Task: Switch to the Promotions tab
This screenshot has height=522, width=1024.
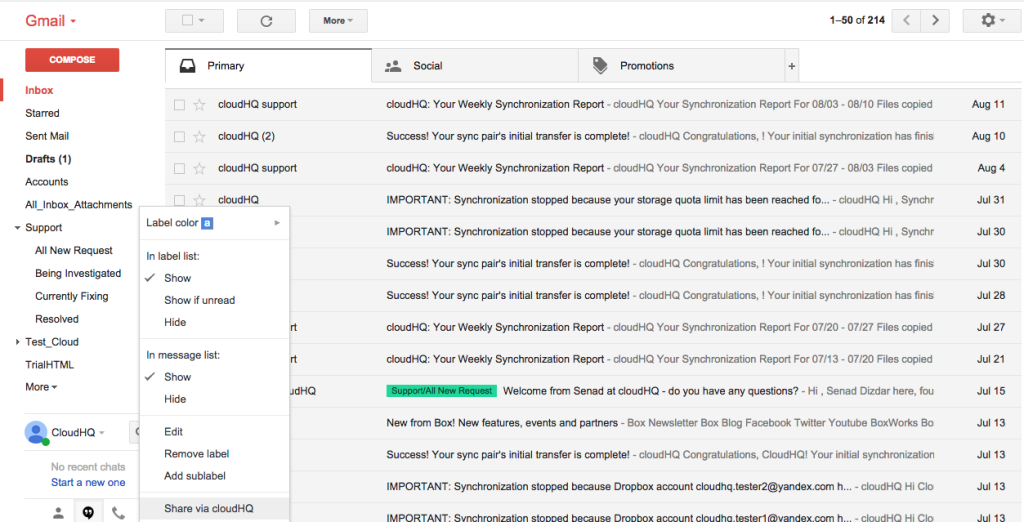Action: pos(681,66)
